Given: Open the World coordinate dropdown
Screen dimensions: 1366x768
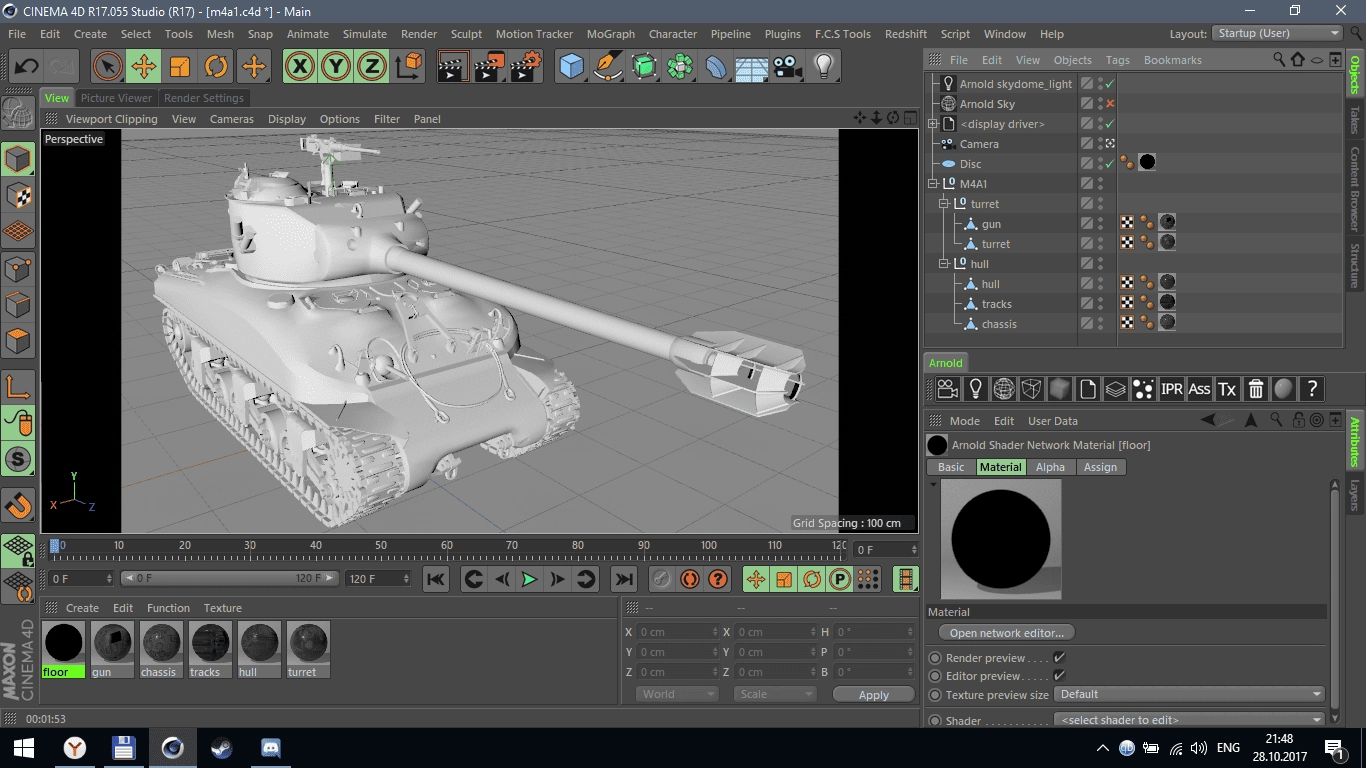Looking at the screenshot, I should [x=677, y=694].
